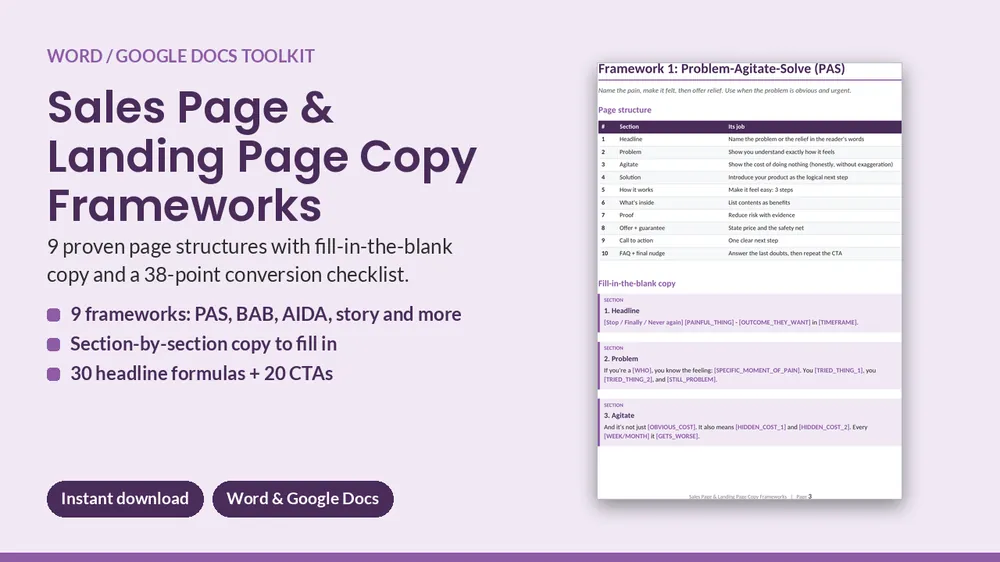
Task: Click 'Answer the last doubts, then repeat the CTA'
Action: 785,253
